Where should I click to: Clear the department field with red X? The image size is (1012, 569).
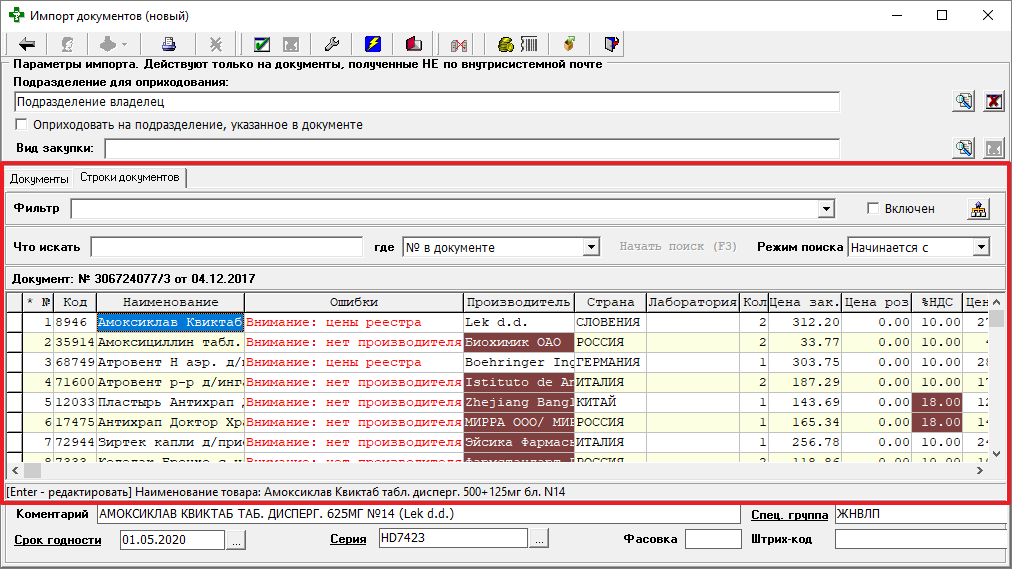pyautogui.click(x=993, y=101)
